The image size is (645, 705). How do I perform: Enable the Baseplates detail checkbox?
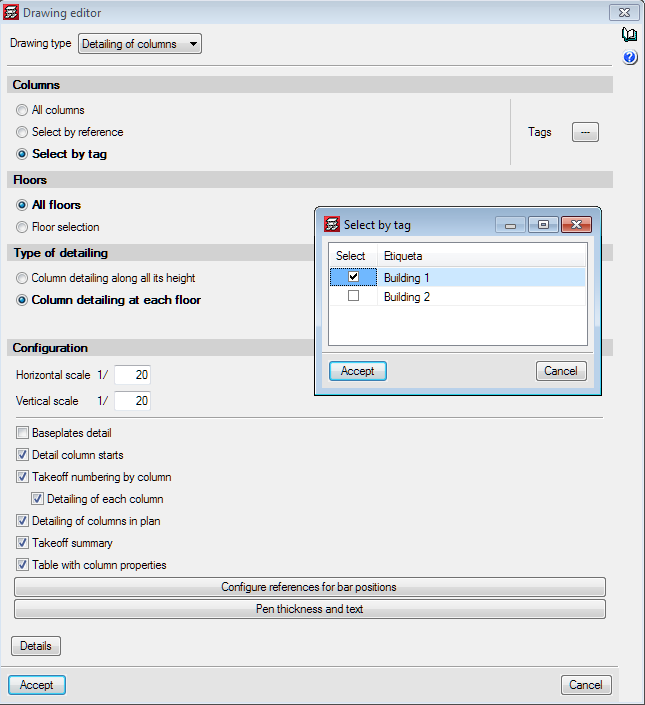pyautogui.click(x=23, y=433)
